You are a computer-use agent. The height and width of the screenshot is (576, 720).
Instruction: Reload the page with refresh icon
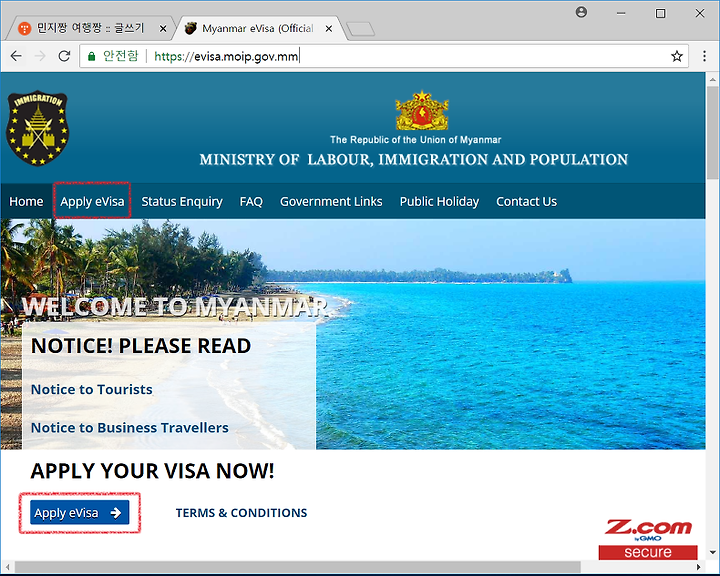click(64, 56)
